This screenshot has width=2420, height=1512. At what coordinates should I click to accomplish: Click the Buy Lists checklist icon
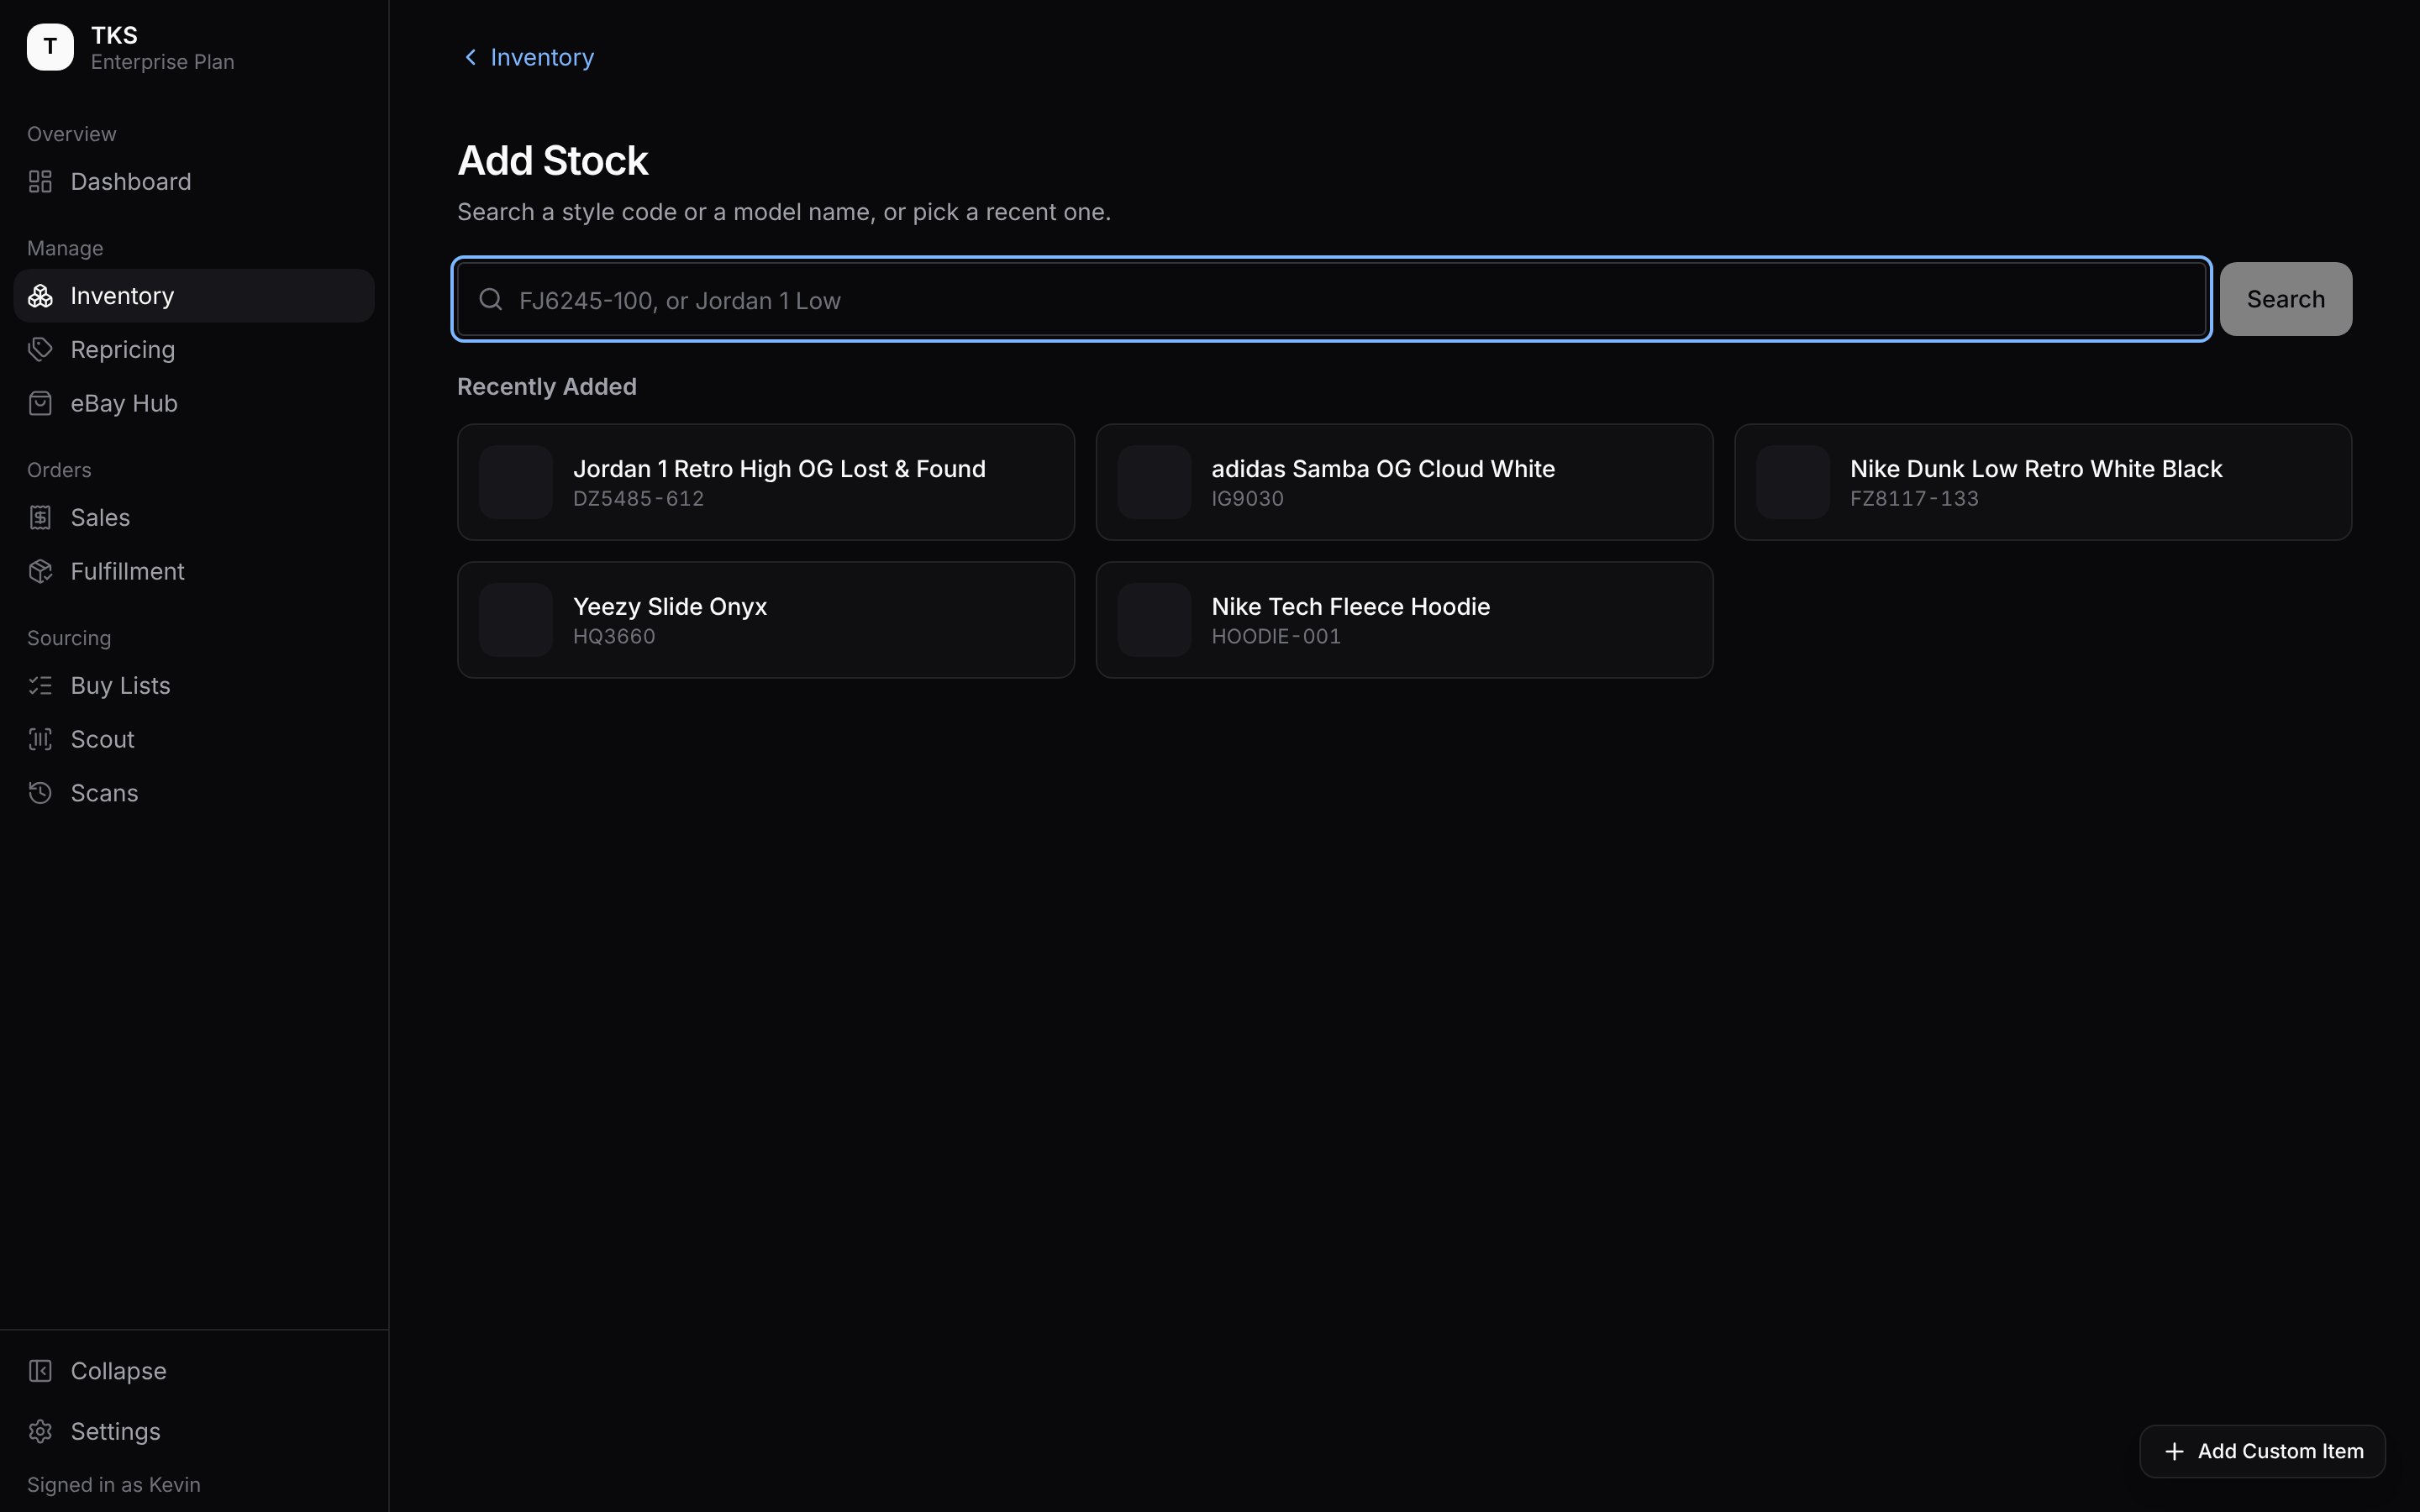pyautogui.click(x=40, y=685)
